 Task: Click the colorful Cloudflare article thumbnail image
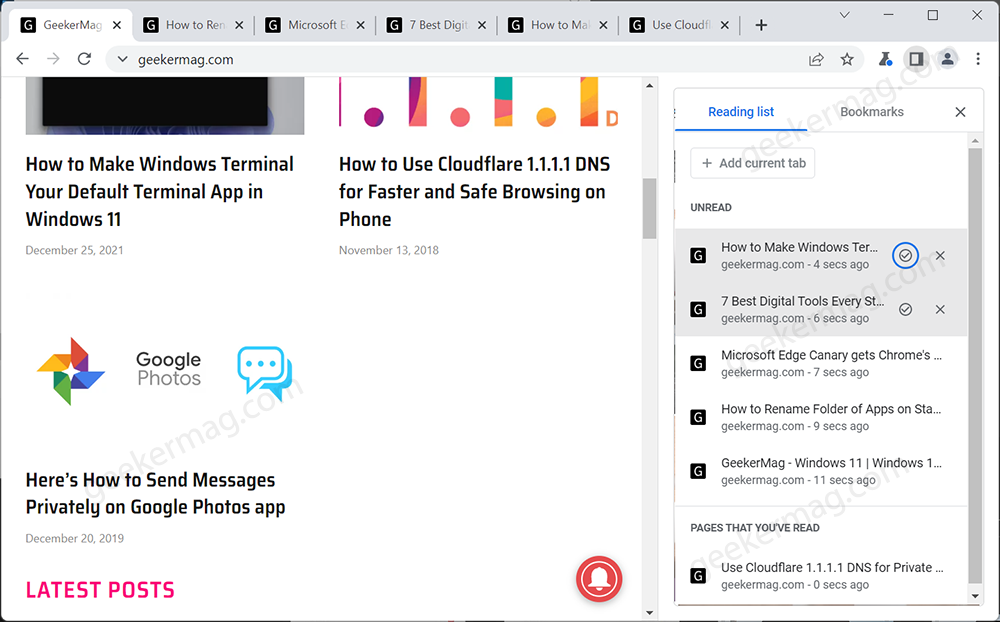point(478,103)
